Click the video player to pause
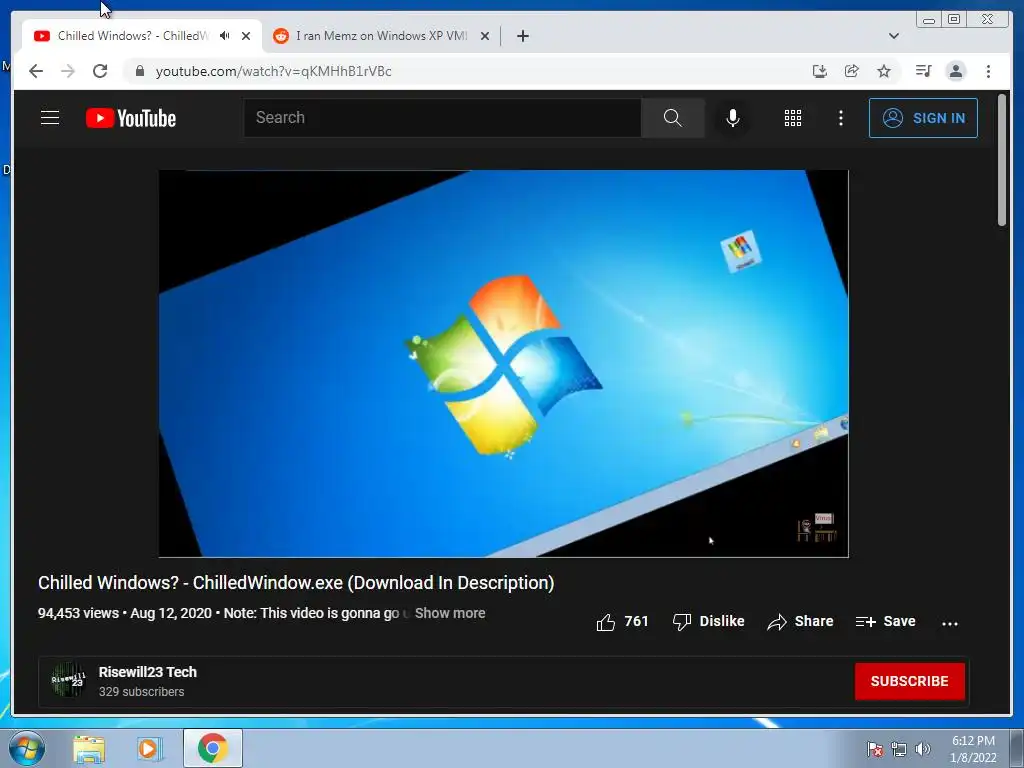The width and height of the screenshot is (1024, 768). 504,364
